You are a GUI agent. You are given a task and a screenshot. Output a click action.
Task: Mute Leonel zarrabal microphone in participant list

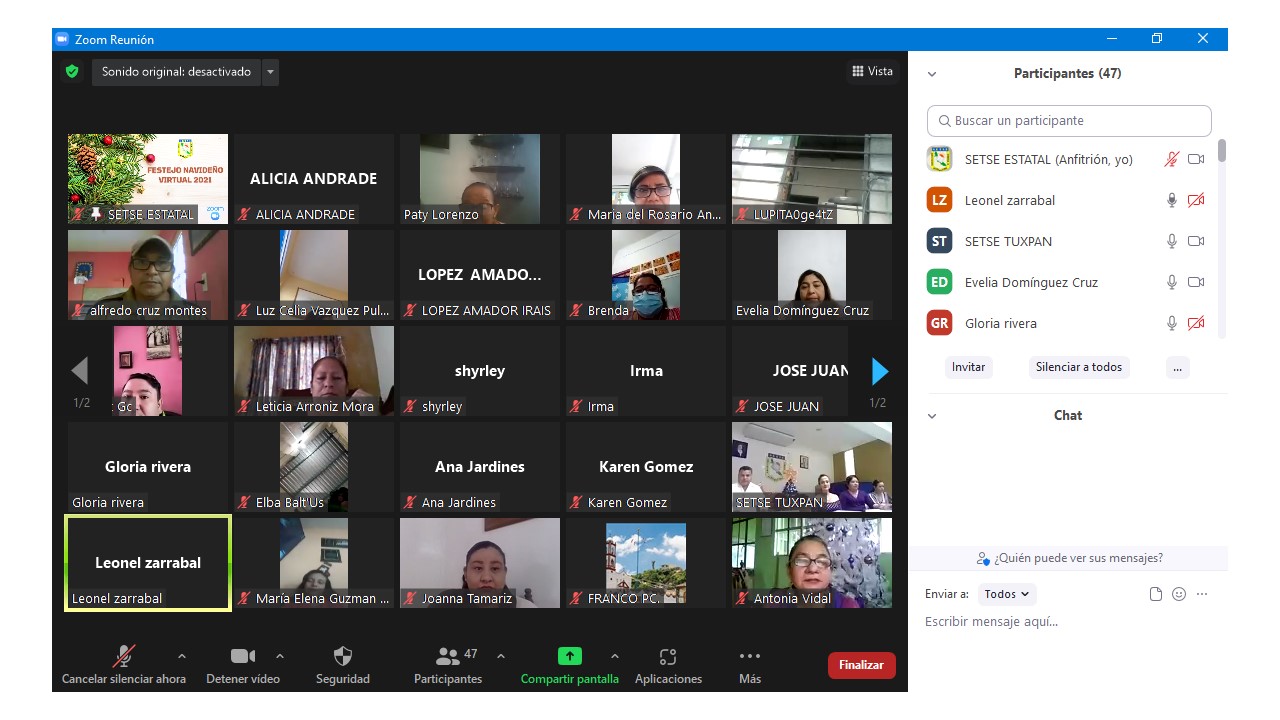[x=1172, y=200]
